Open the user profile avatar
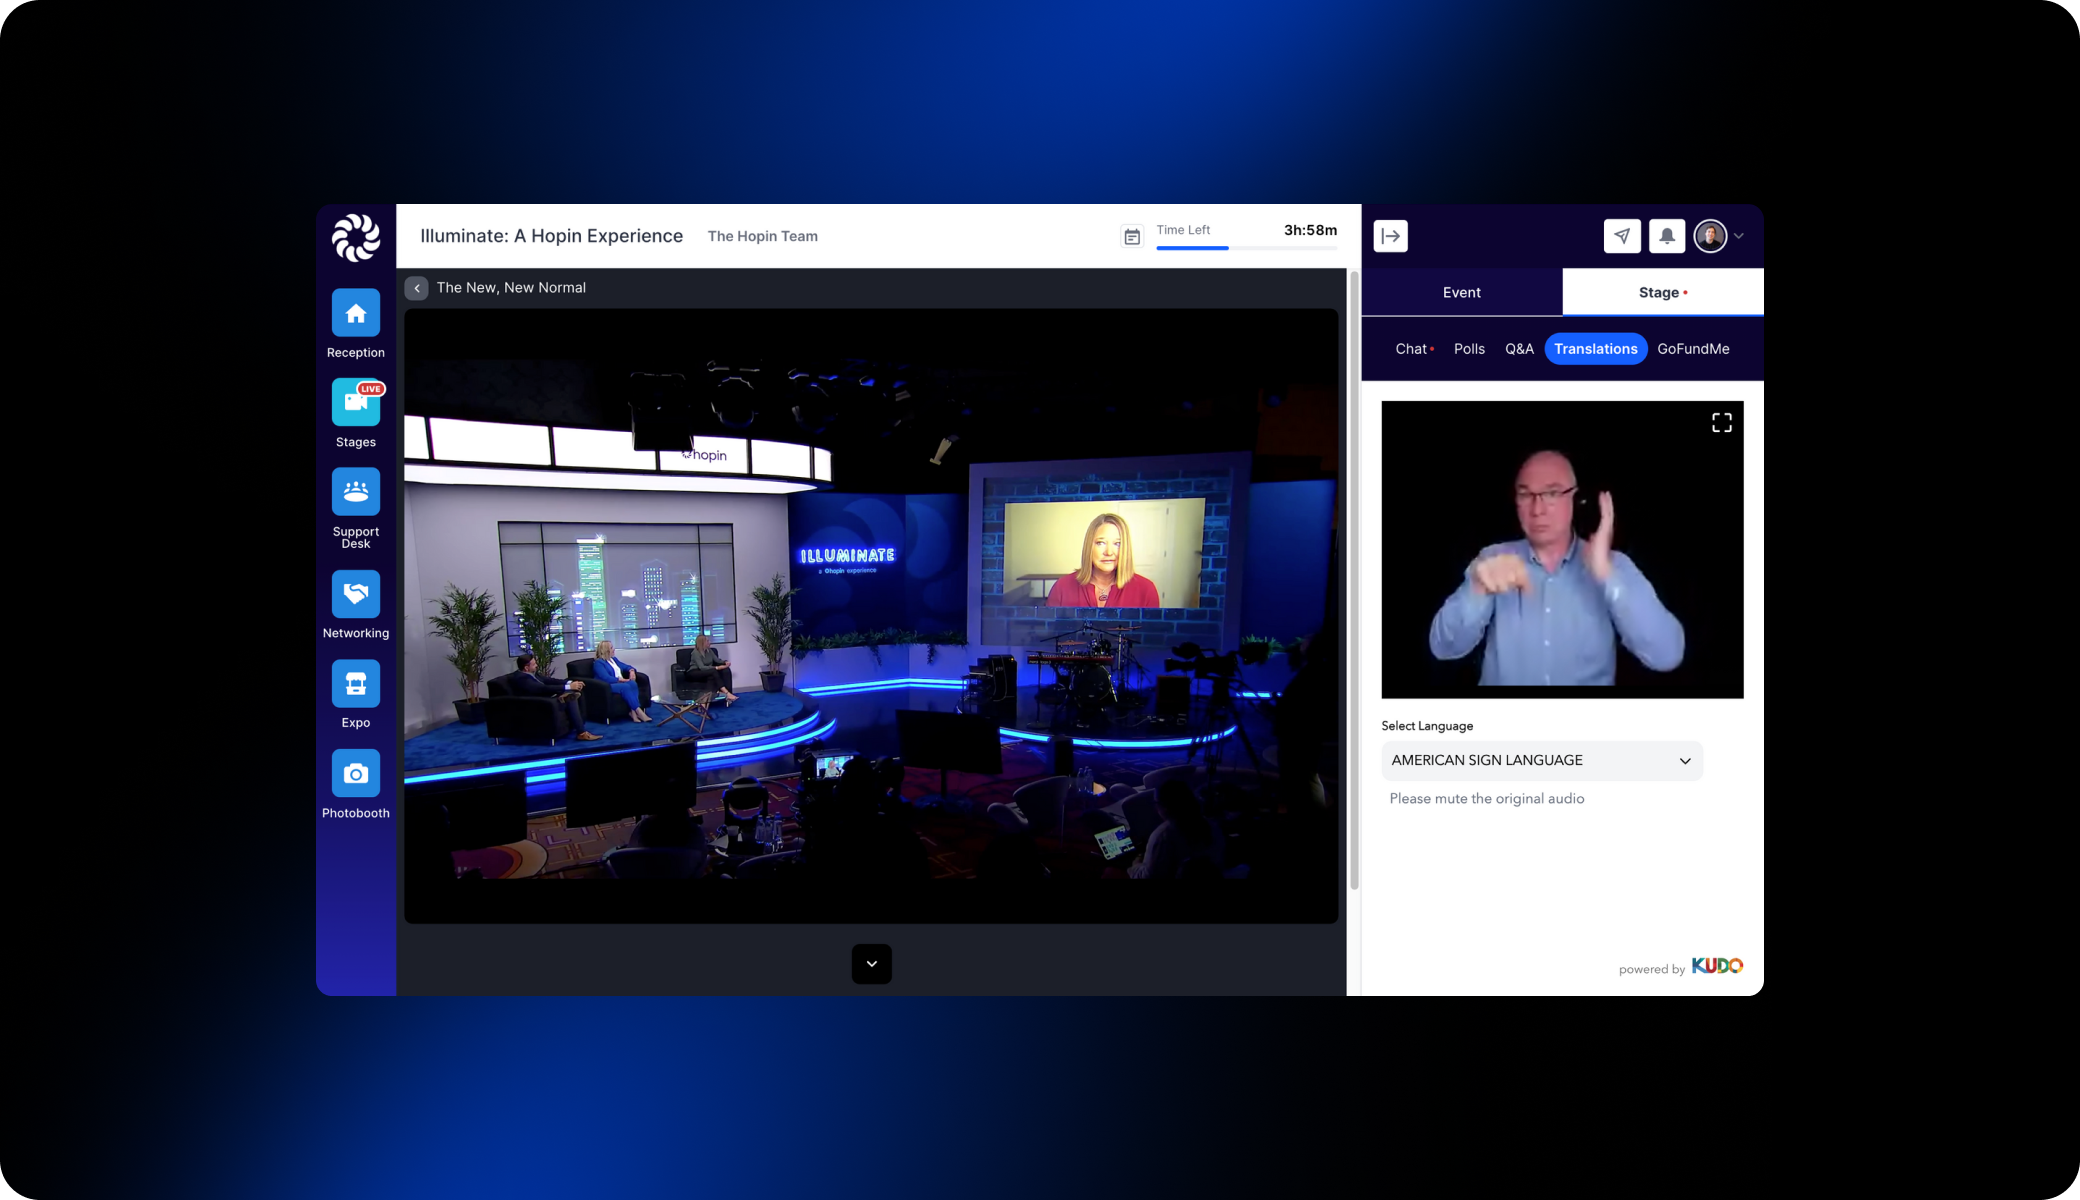The image size is (2080, 1200). click(x=1710, y=236)
